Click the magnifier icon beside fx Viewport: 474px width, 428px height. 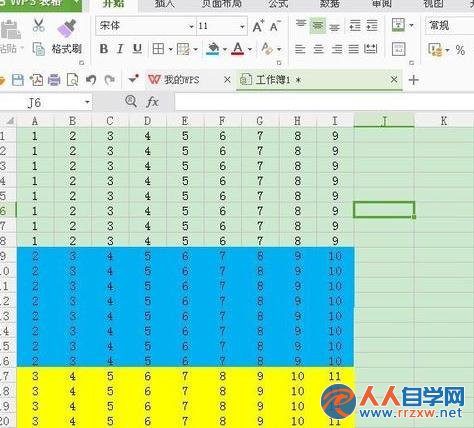131,101
